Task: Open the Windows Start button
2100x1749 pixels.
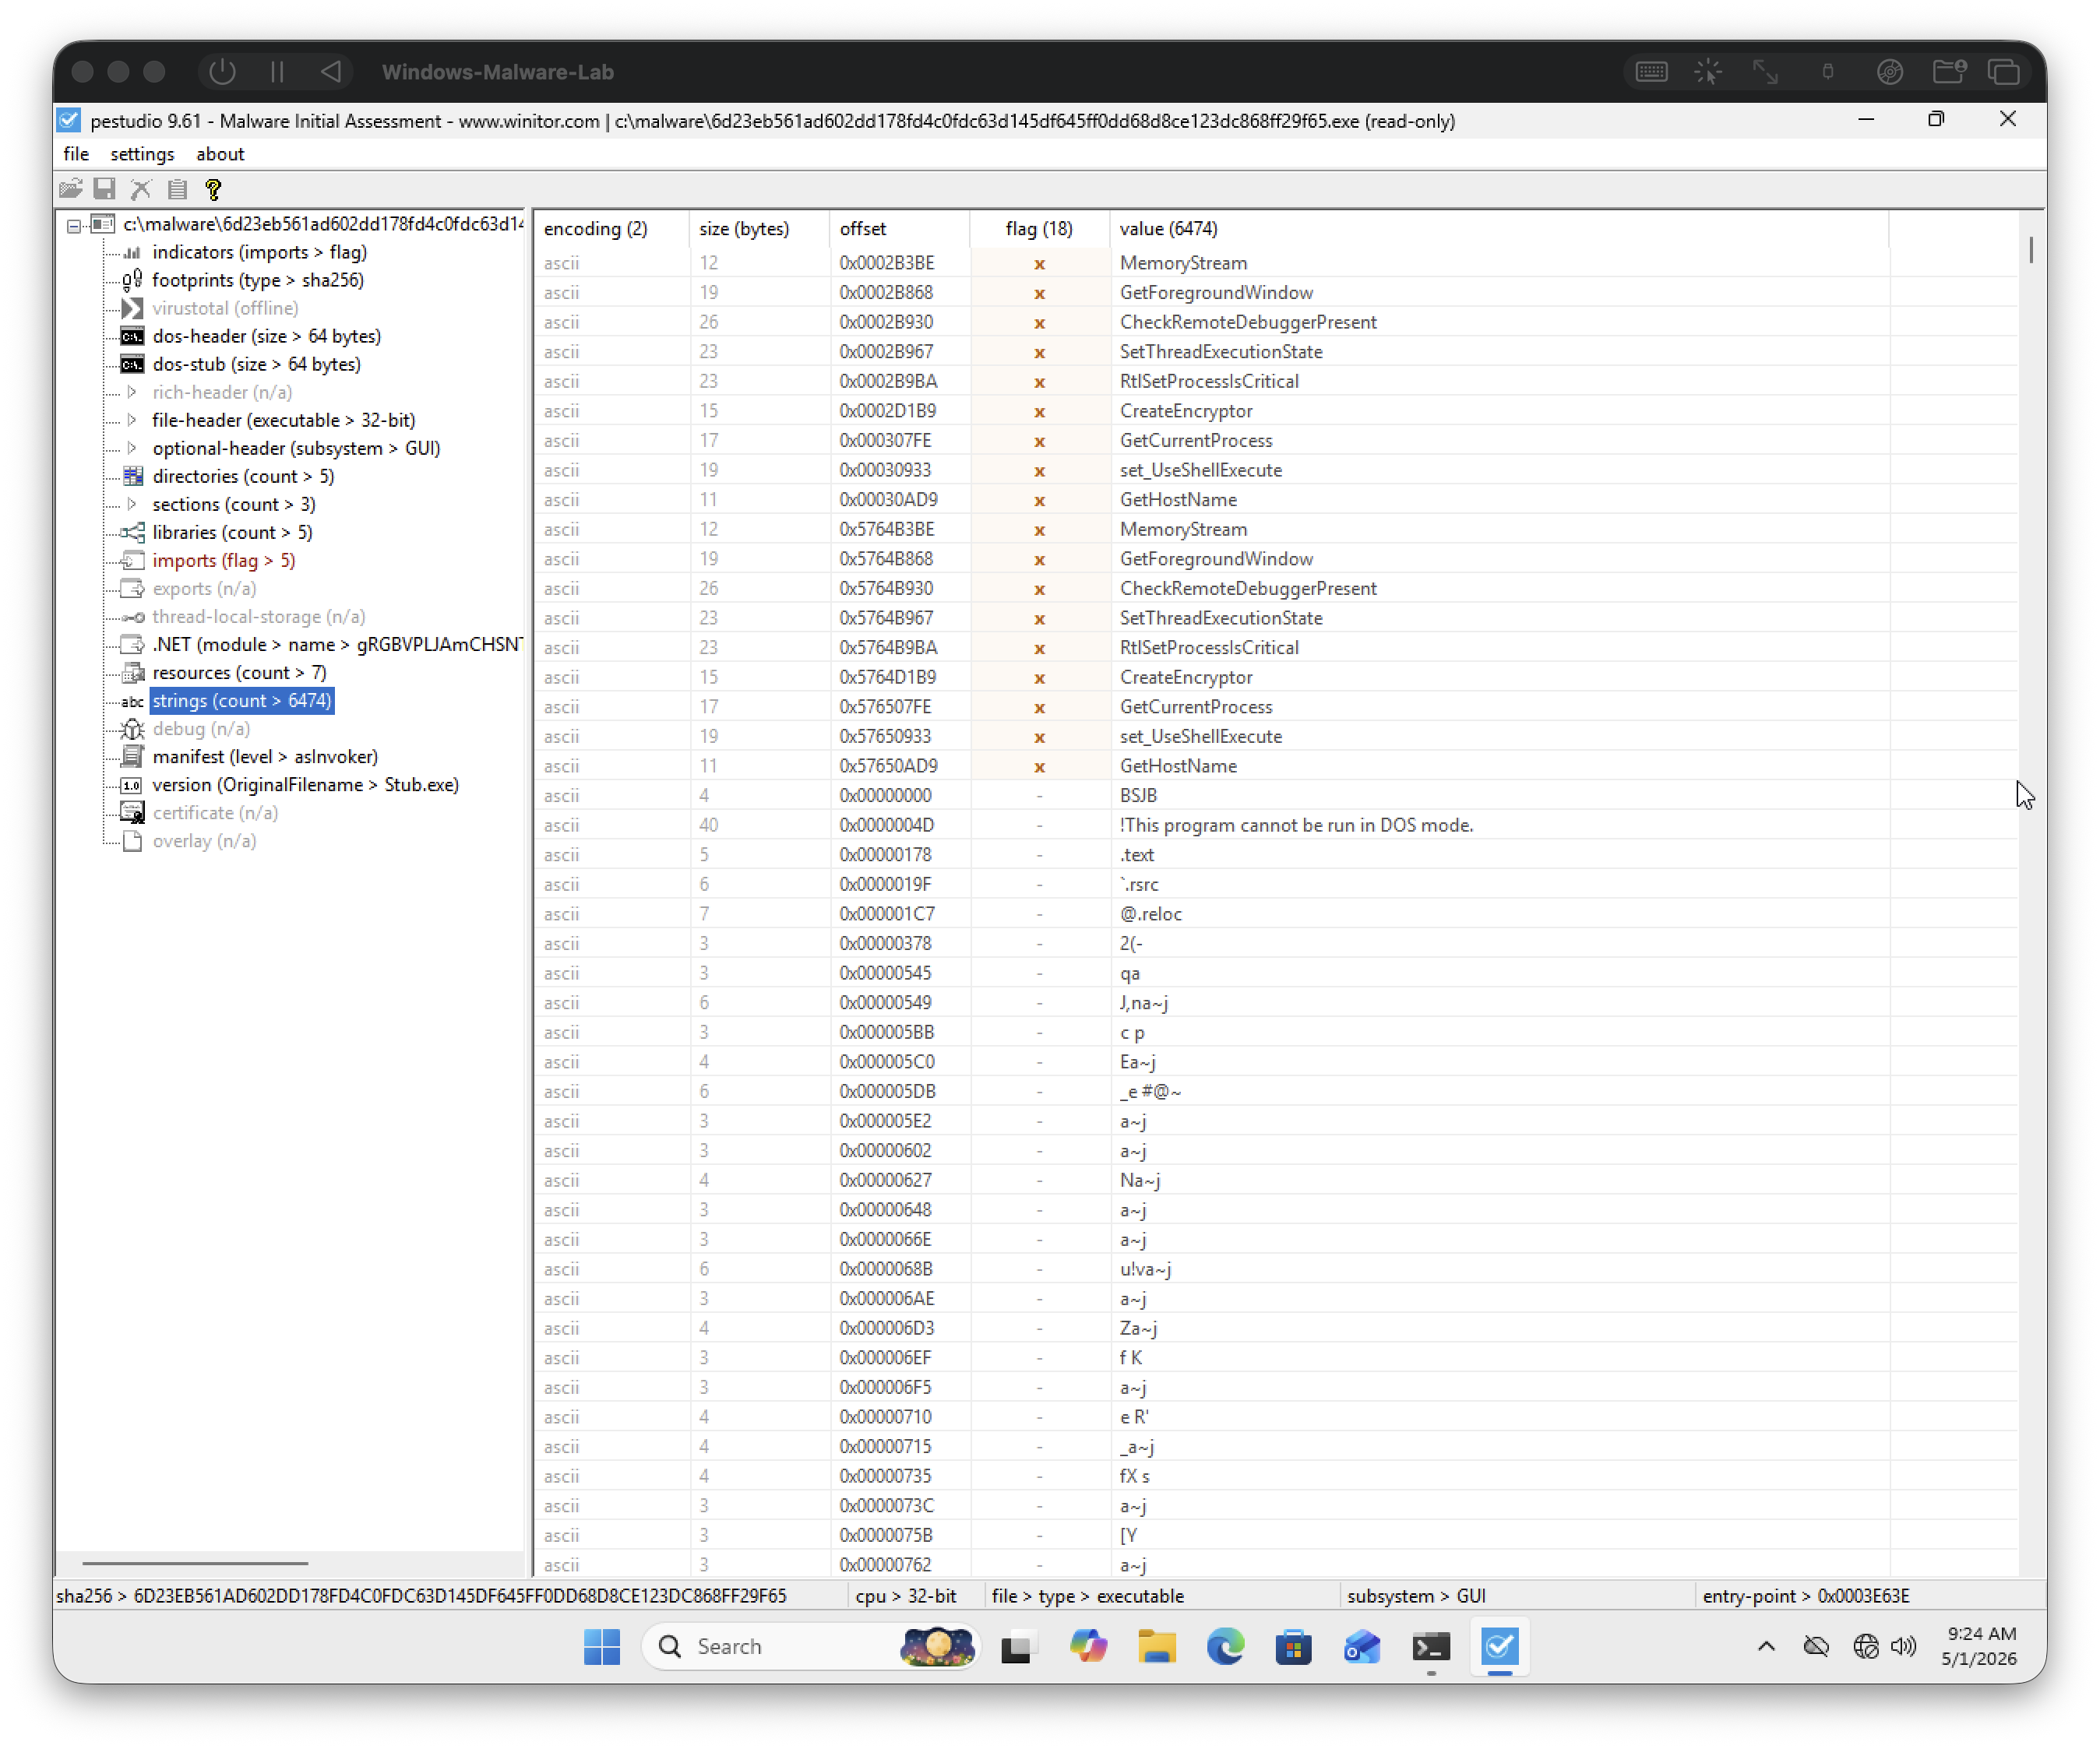Action: click(x=601, y=1646)
